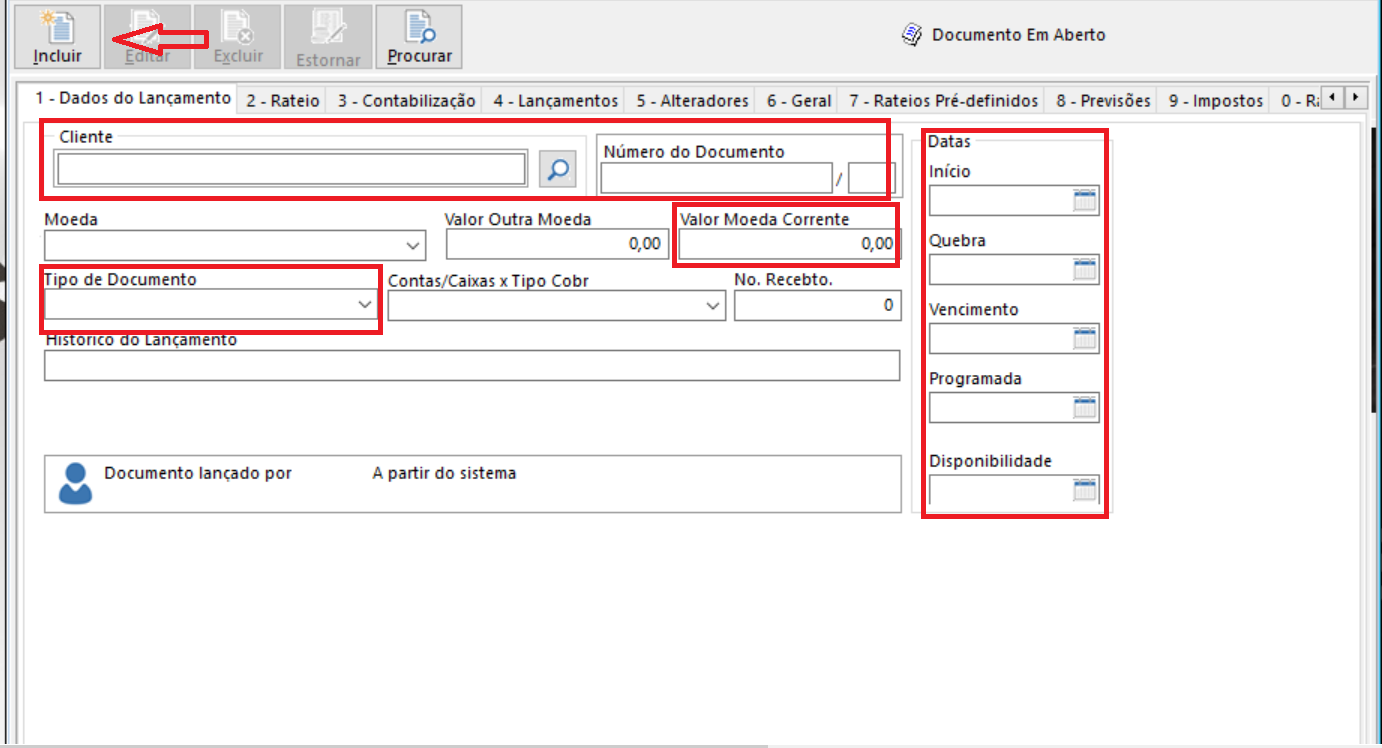Click the Documento Em Aberto status icon
1382x748 pixels.
[x=911, y=35]
